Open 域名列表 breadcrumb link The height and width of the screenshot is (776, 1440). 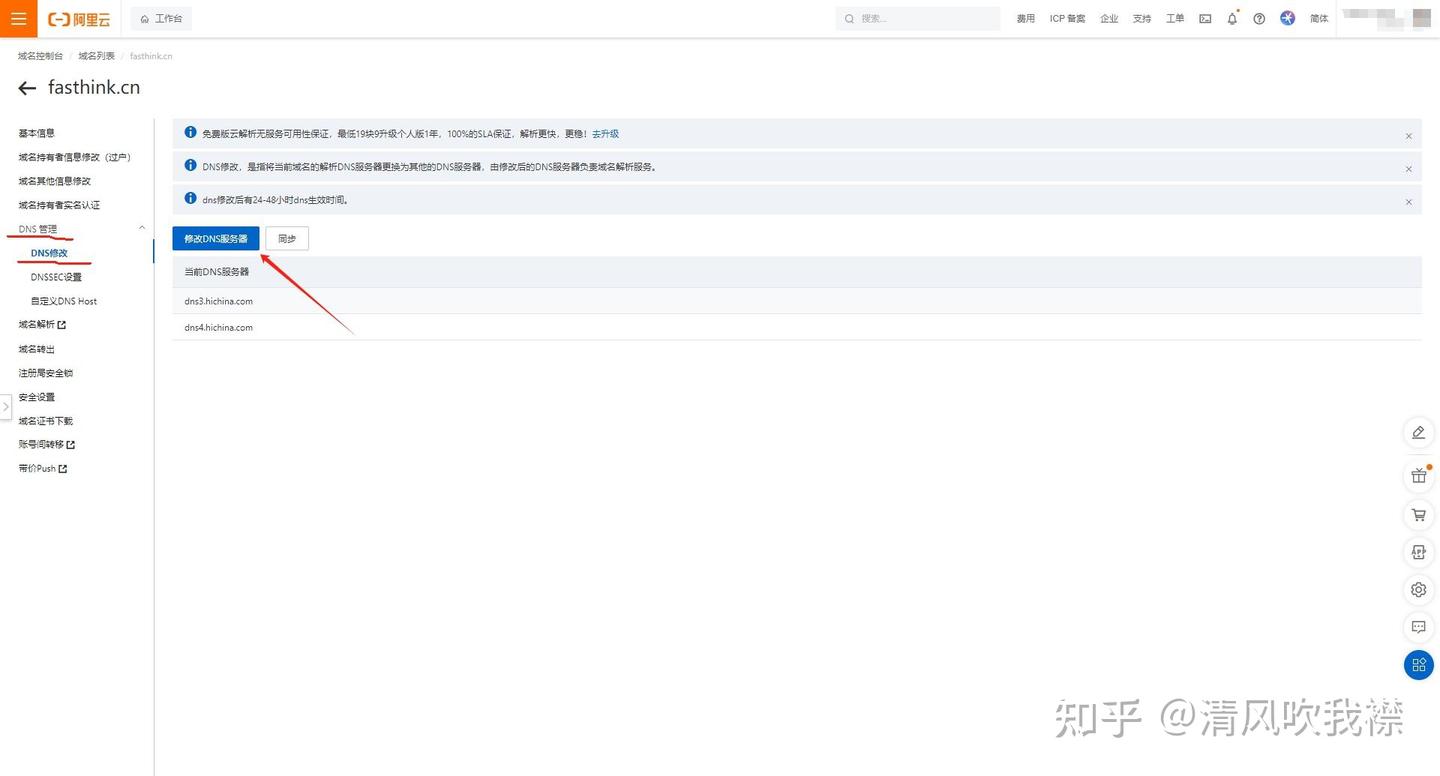click(x=96, y=56)
